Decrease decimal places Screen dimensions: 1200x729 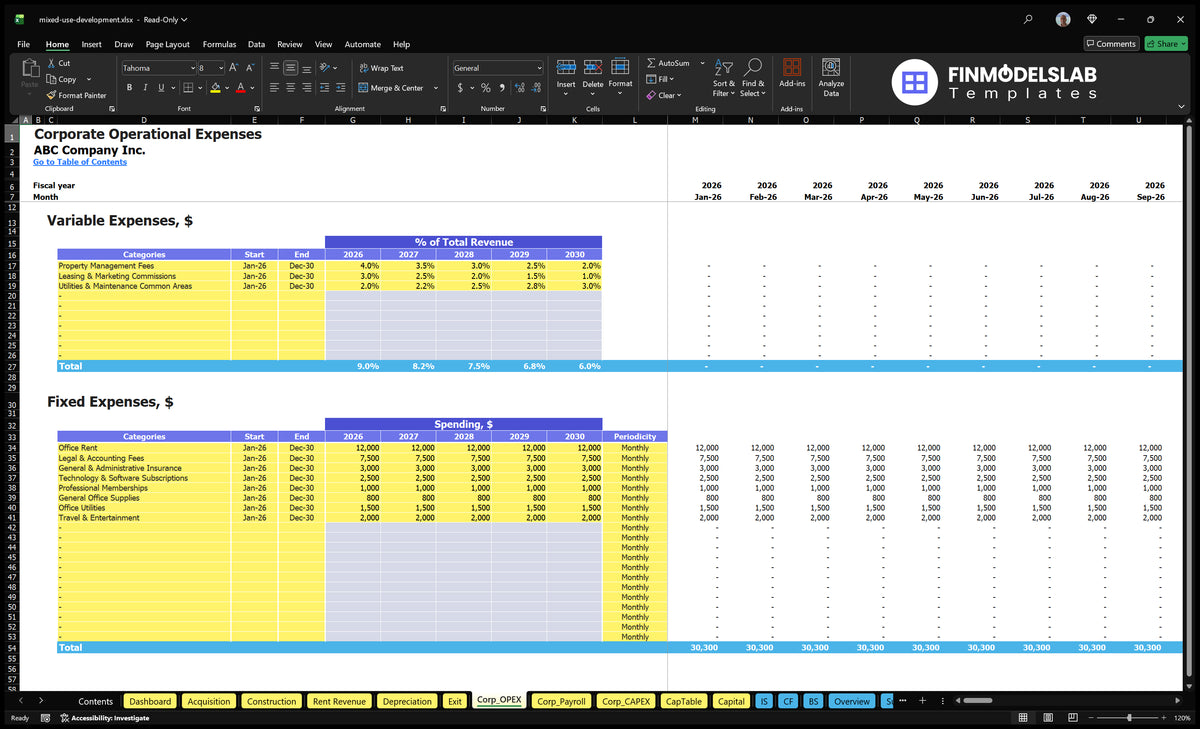(x=537, y=88)
